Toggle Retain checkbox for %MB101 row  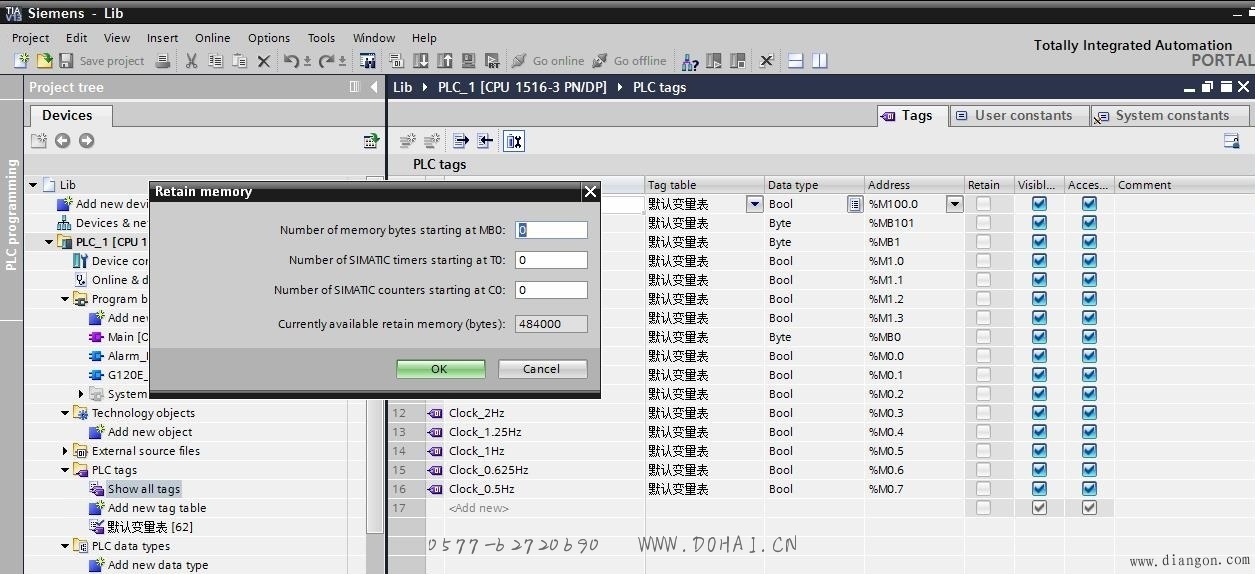tap(984, 223)
